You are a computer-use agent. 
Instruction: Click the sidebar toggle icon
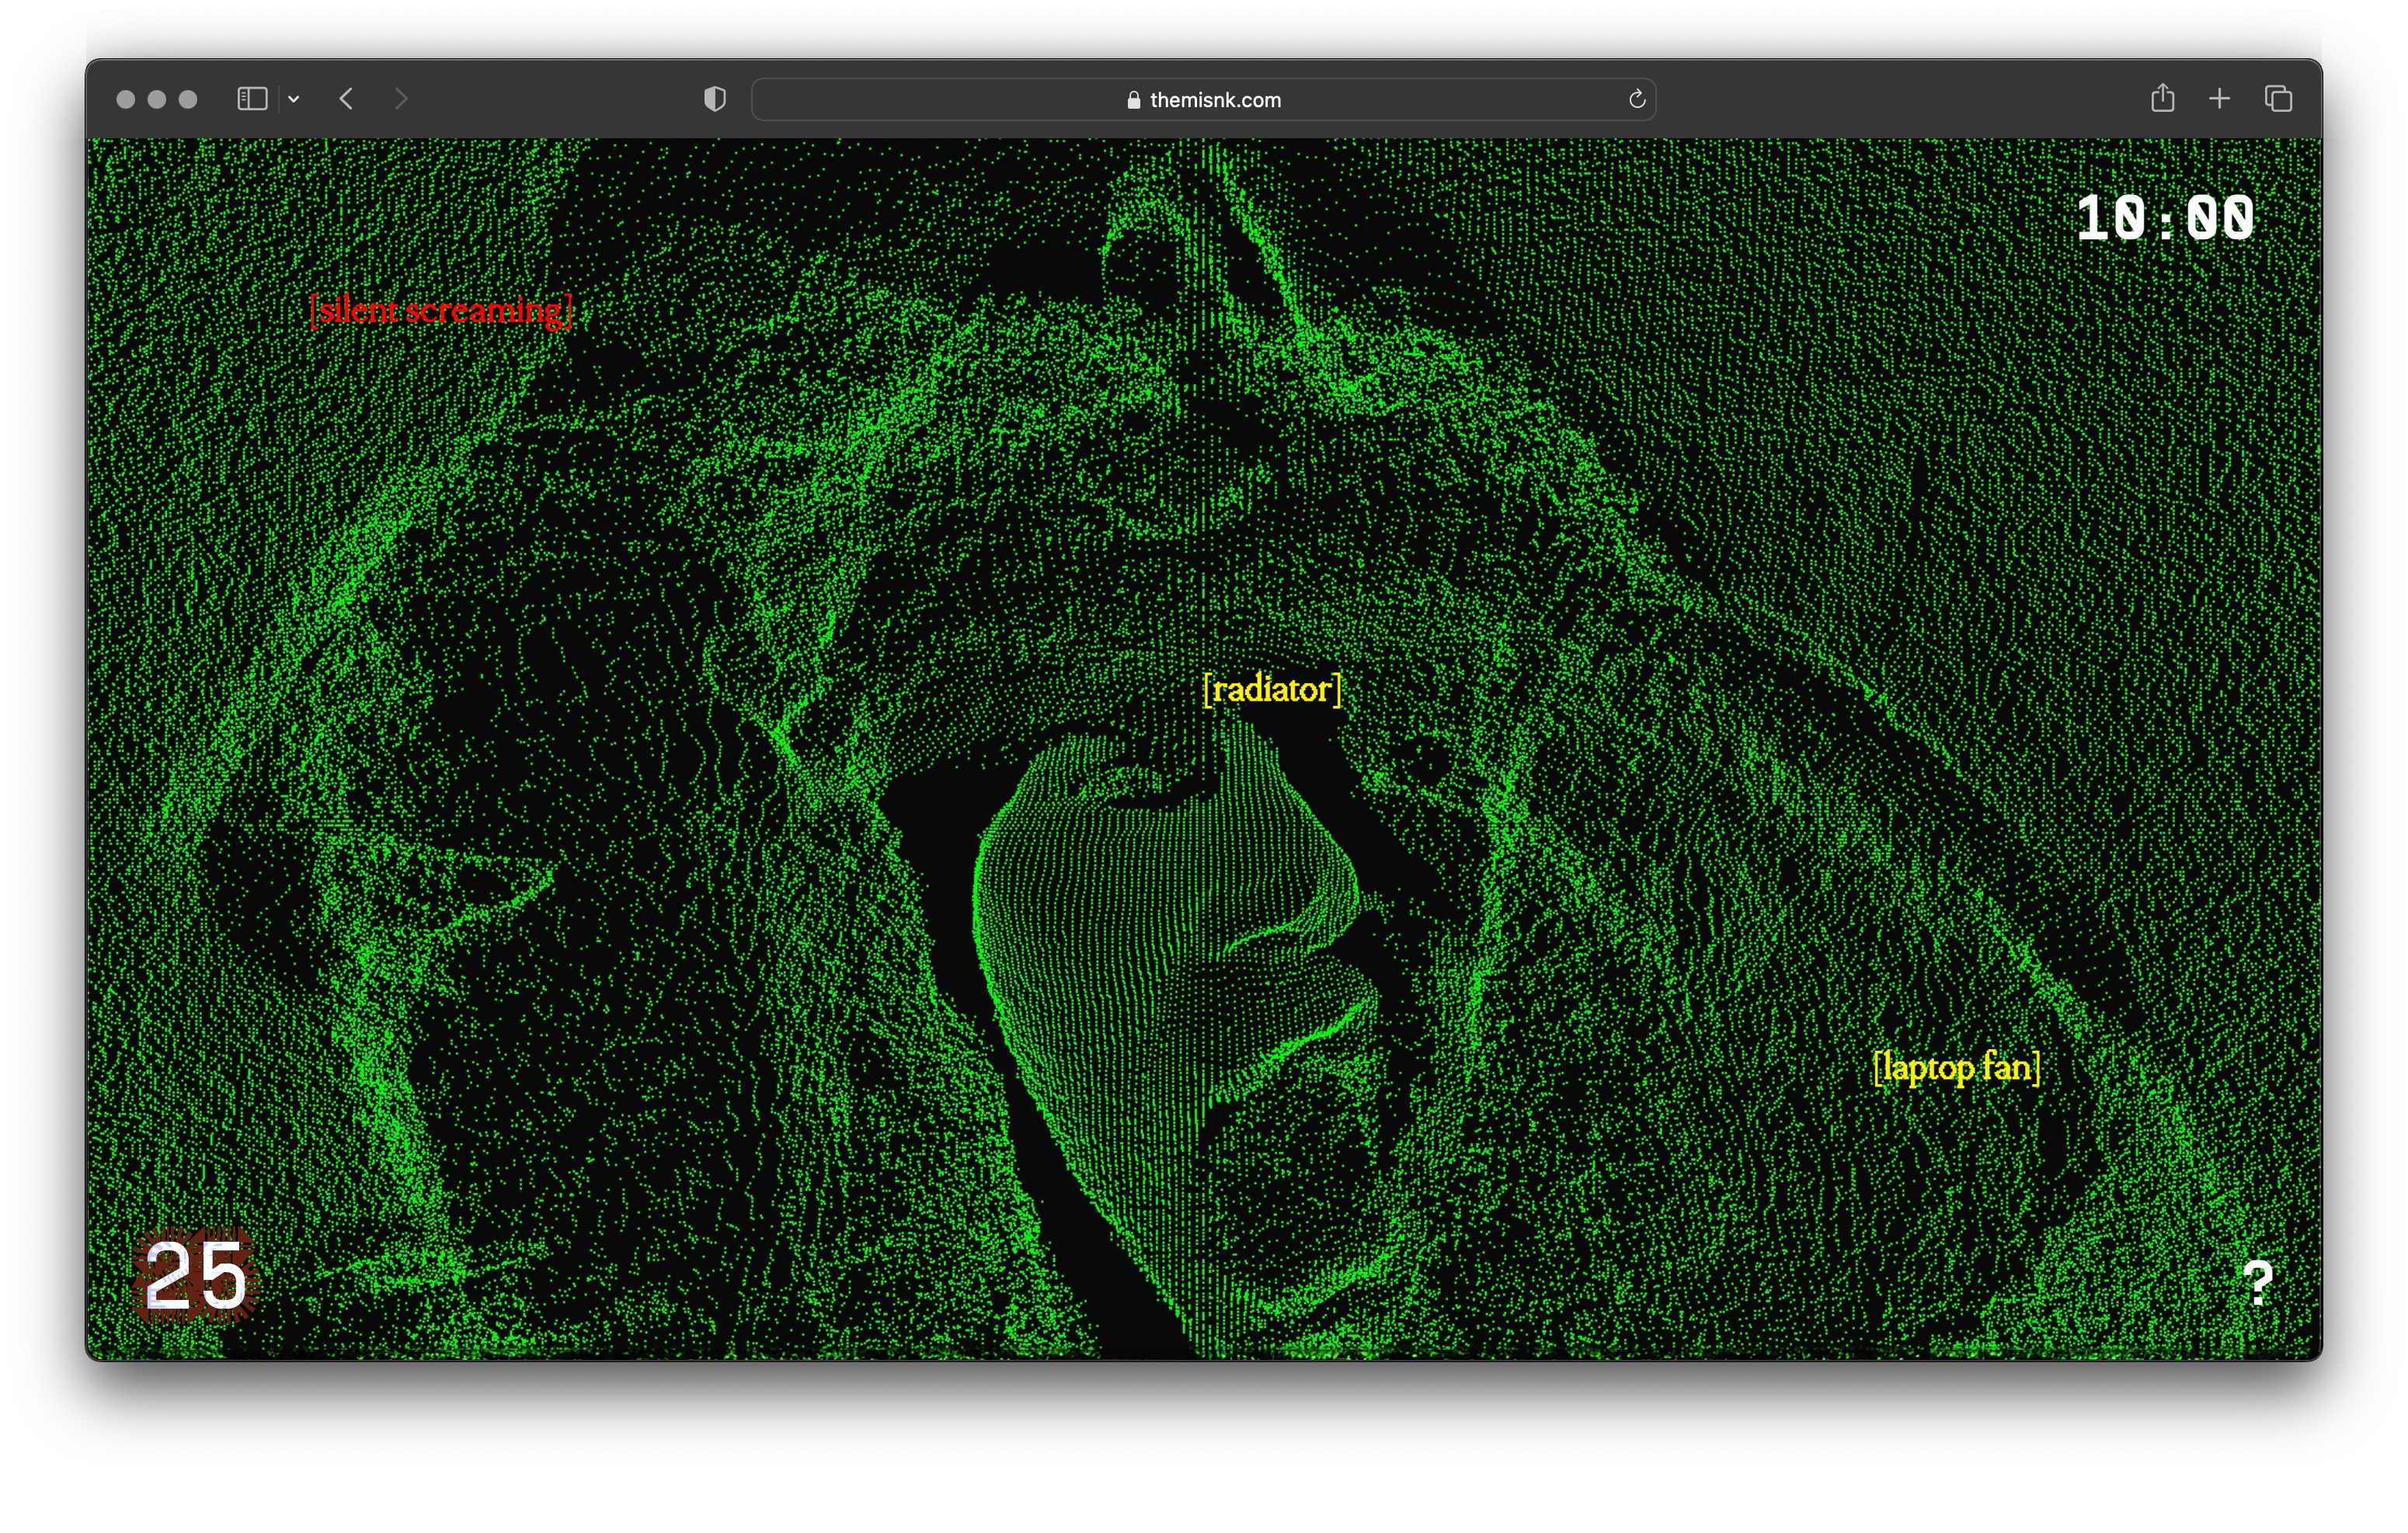[252, 99]
